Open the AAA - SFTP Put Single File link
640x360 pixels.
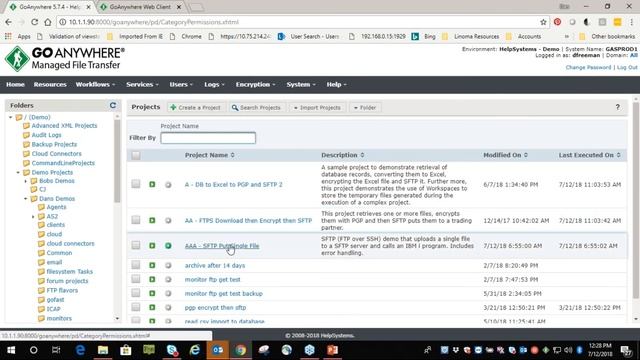click(x=222, y=246)
